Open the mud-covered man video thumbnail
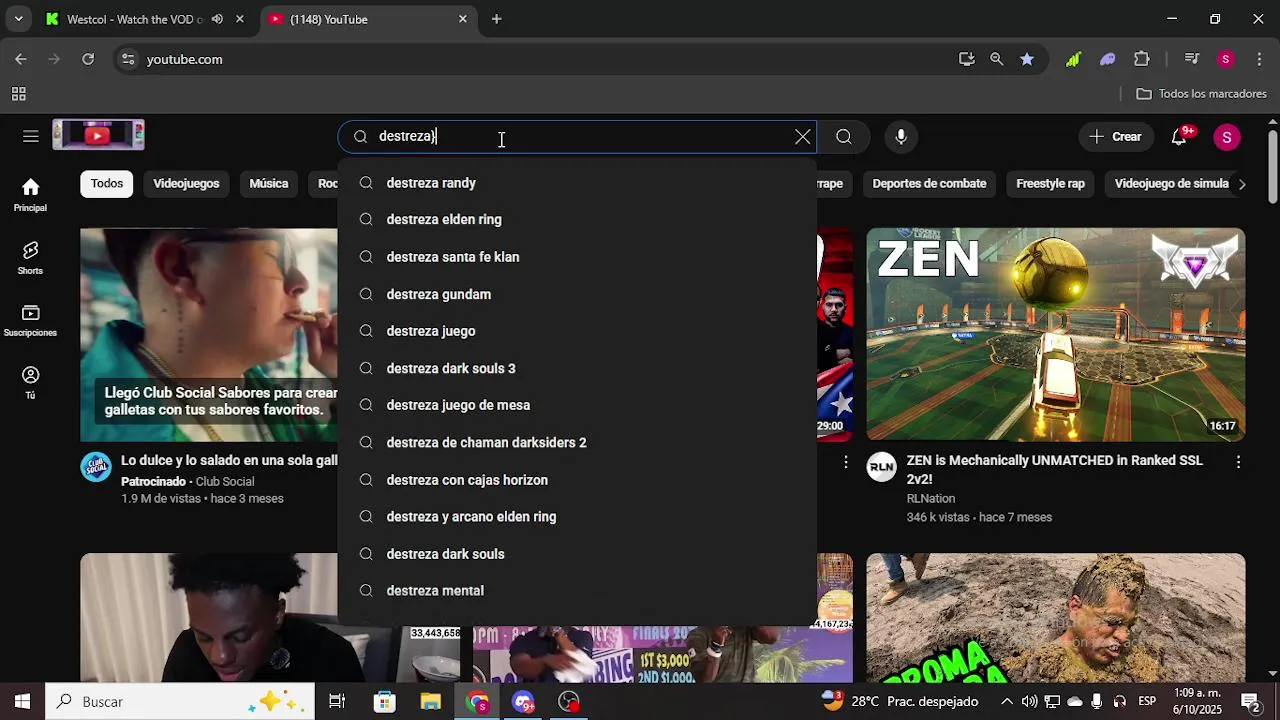This screenshot has height=720, width=1280. tap(1056, 618)
